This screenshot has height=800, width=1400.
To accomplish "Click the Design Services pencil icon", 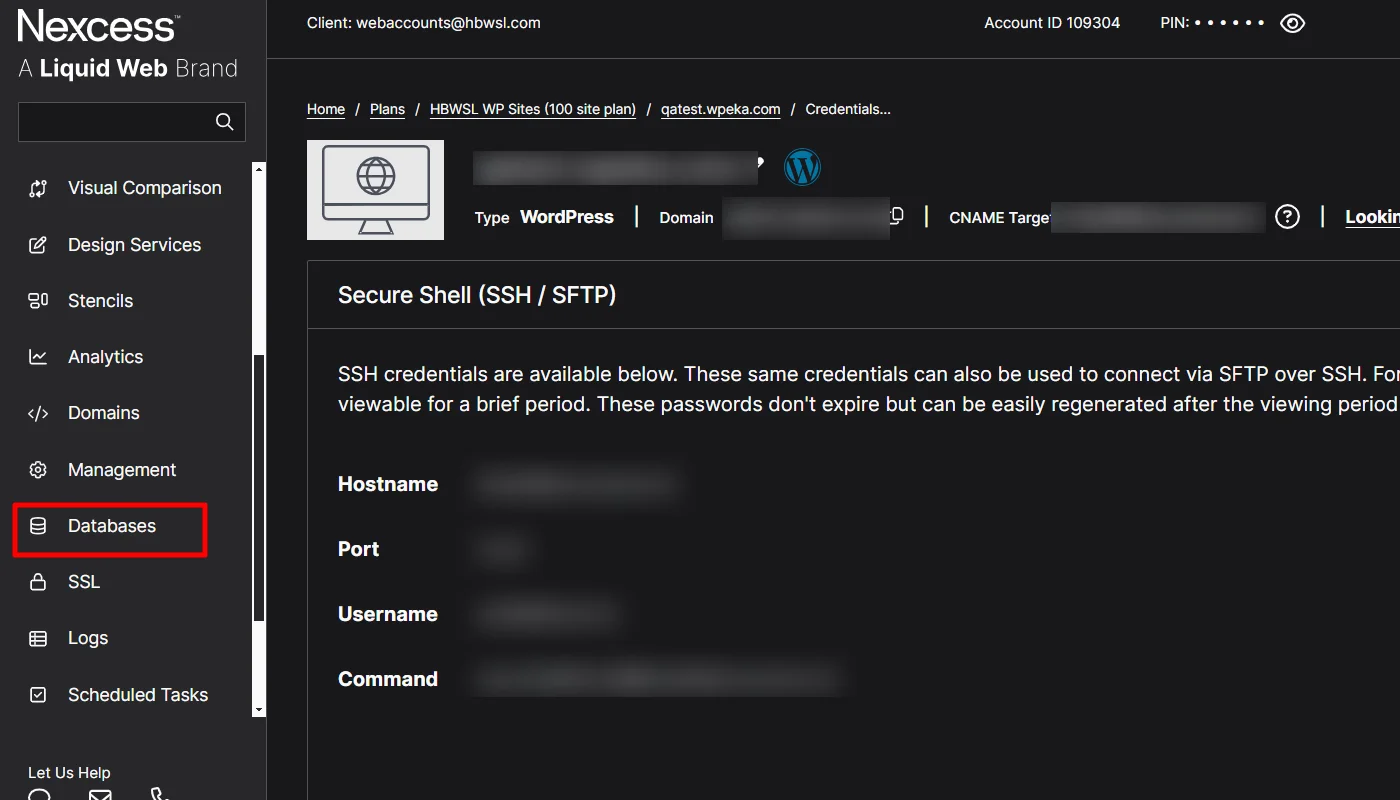I will [38, 245].
